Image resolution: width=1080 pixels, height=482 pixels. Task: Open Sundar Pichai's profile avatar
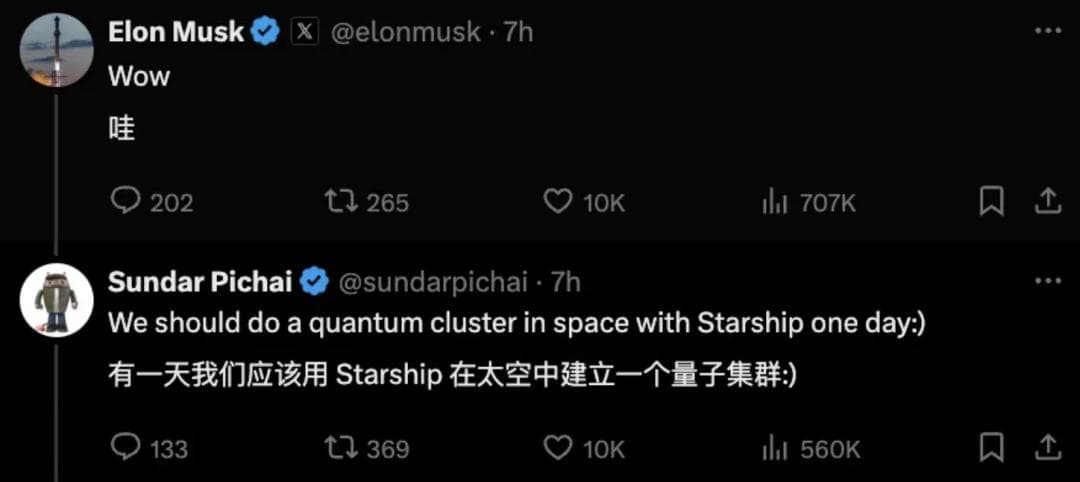coord(57,300)
